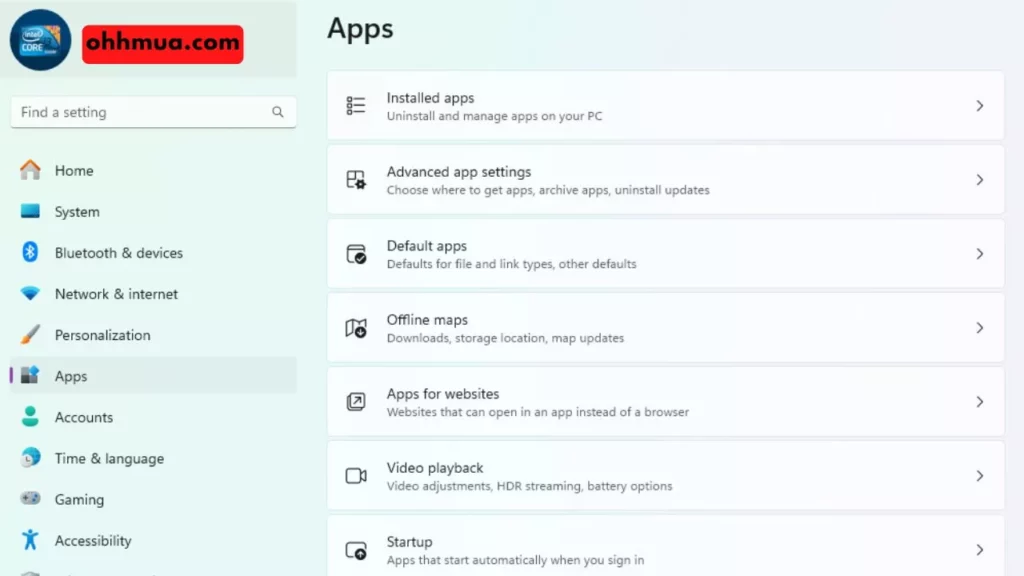Click the Offline maps icon
The width and height of the screenshot is (1024, 576).
pos(356,328)
